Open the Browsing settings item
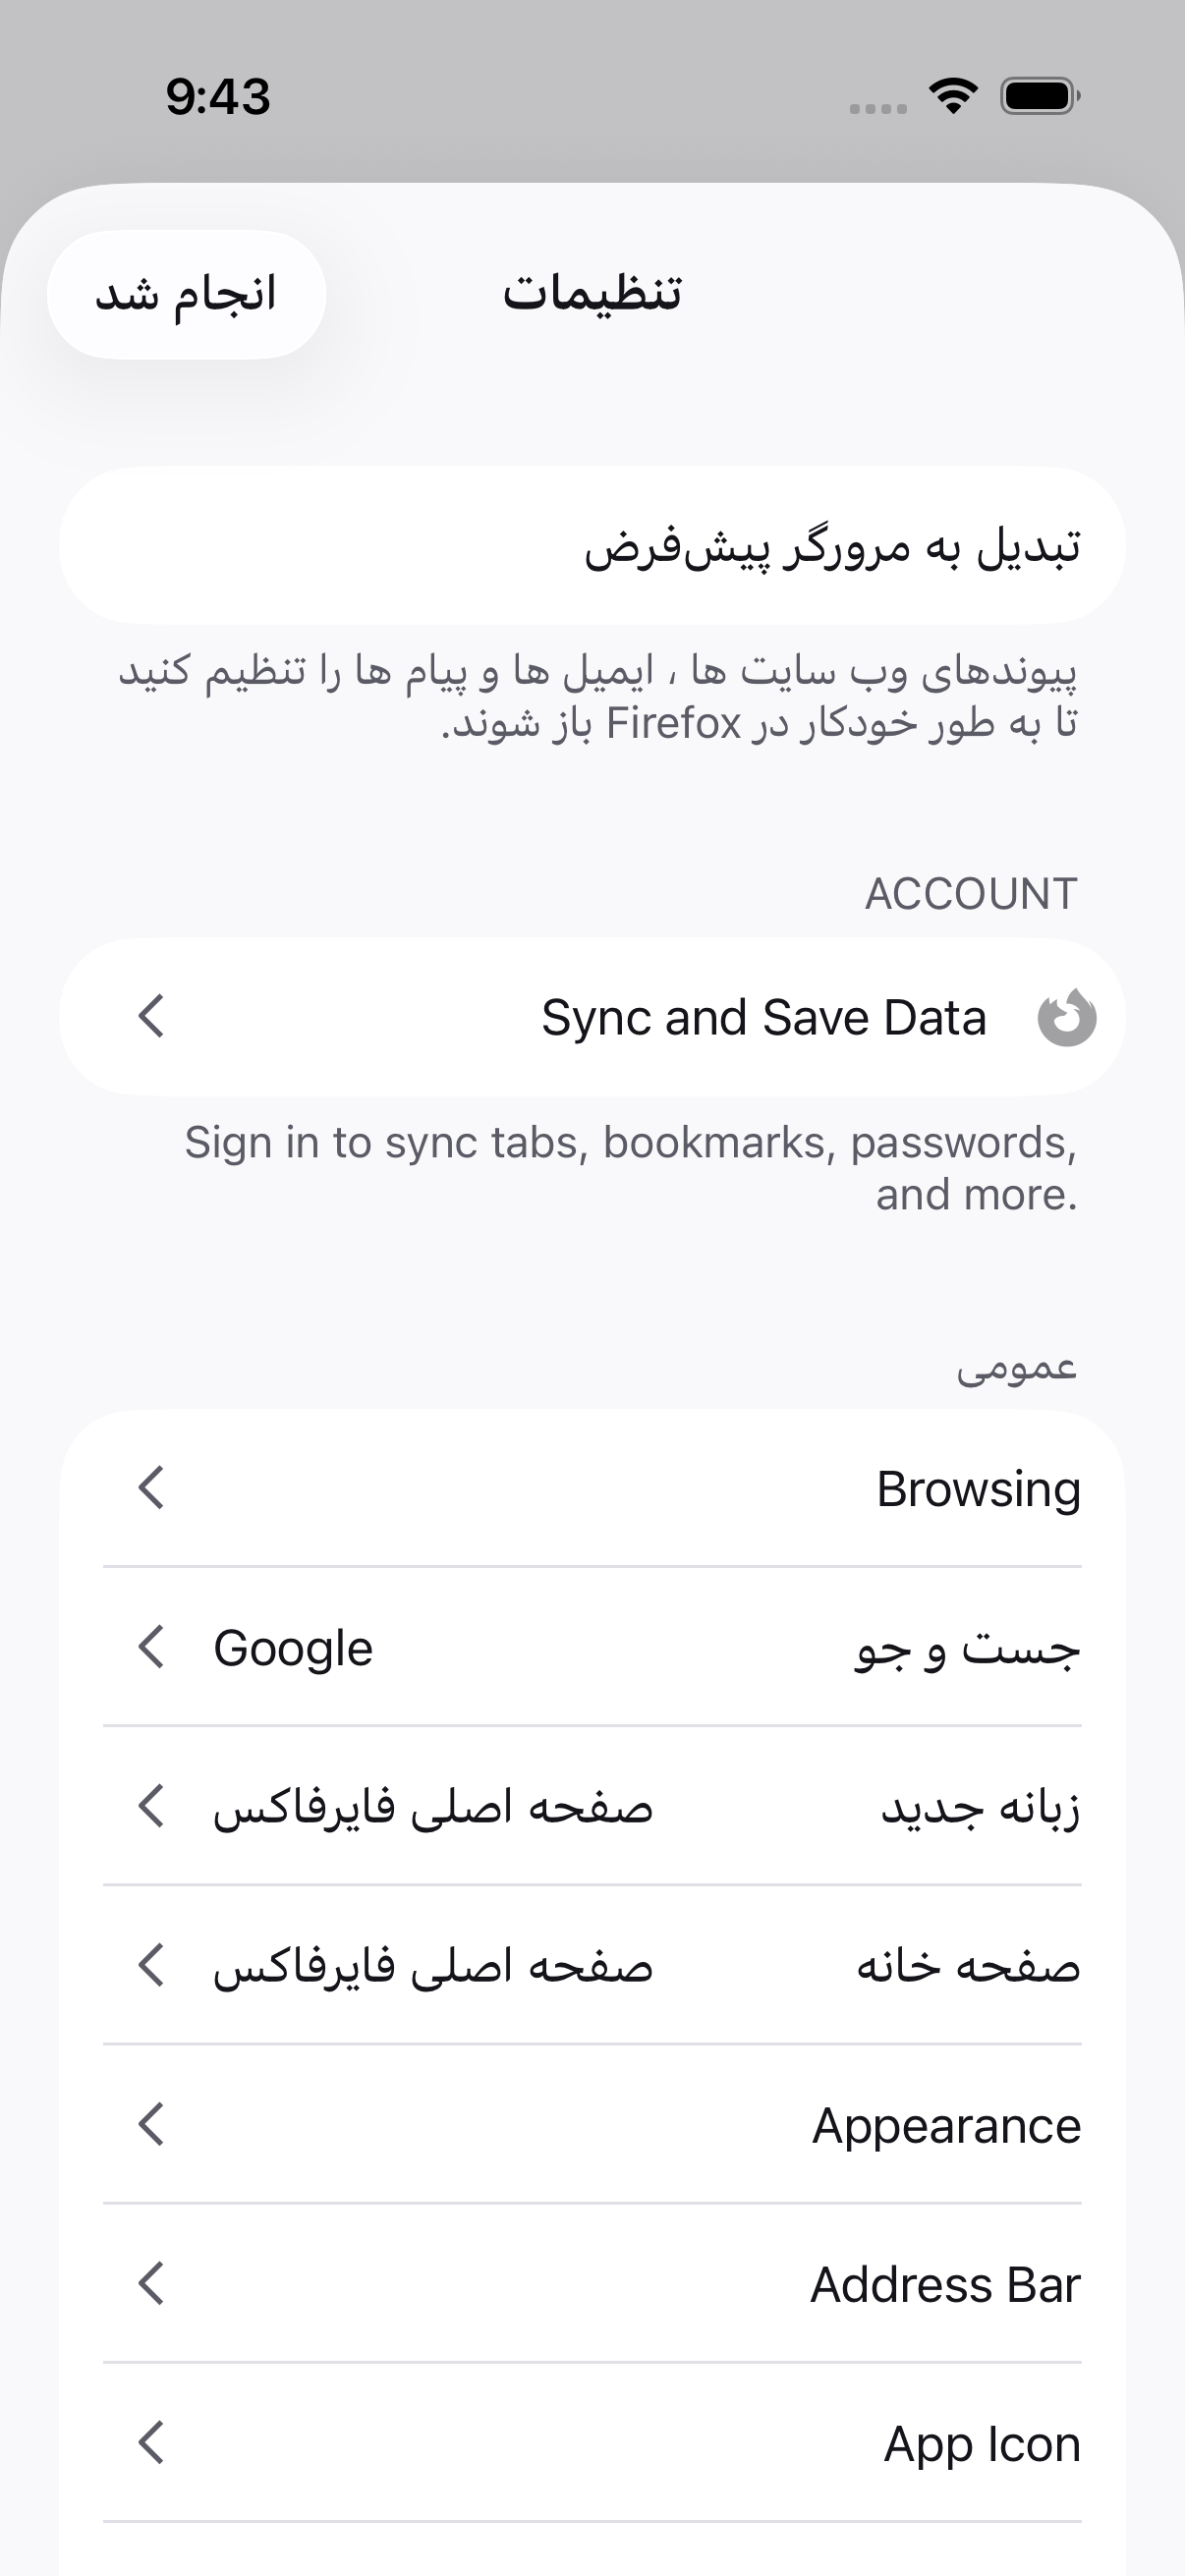1185x2576 pixels. 592,1488
